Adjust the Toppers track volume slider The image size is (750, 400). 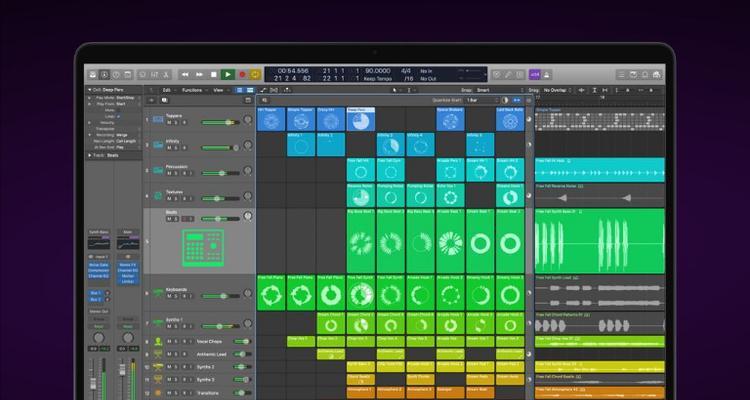point(221,122)
